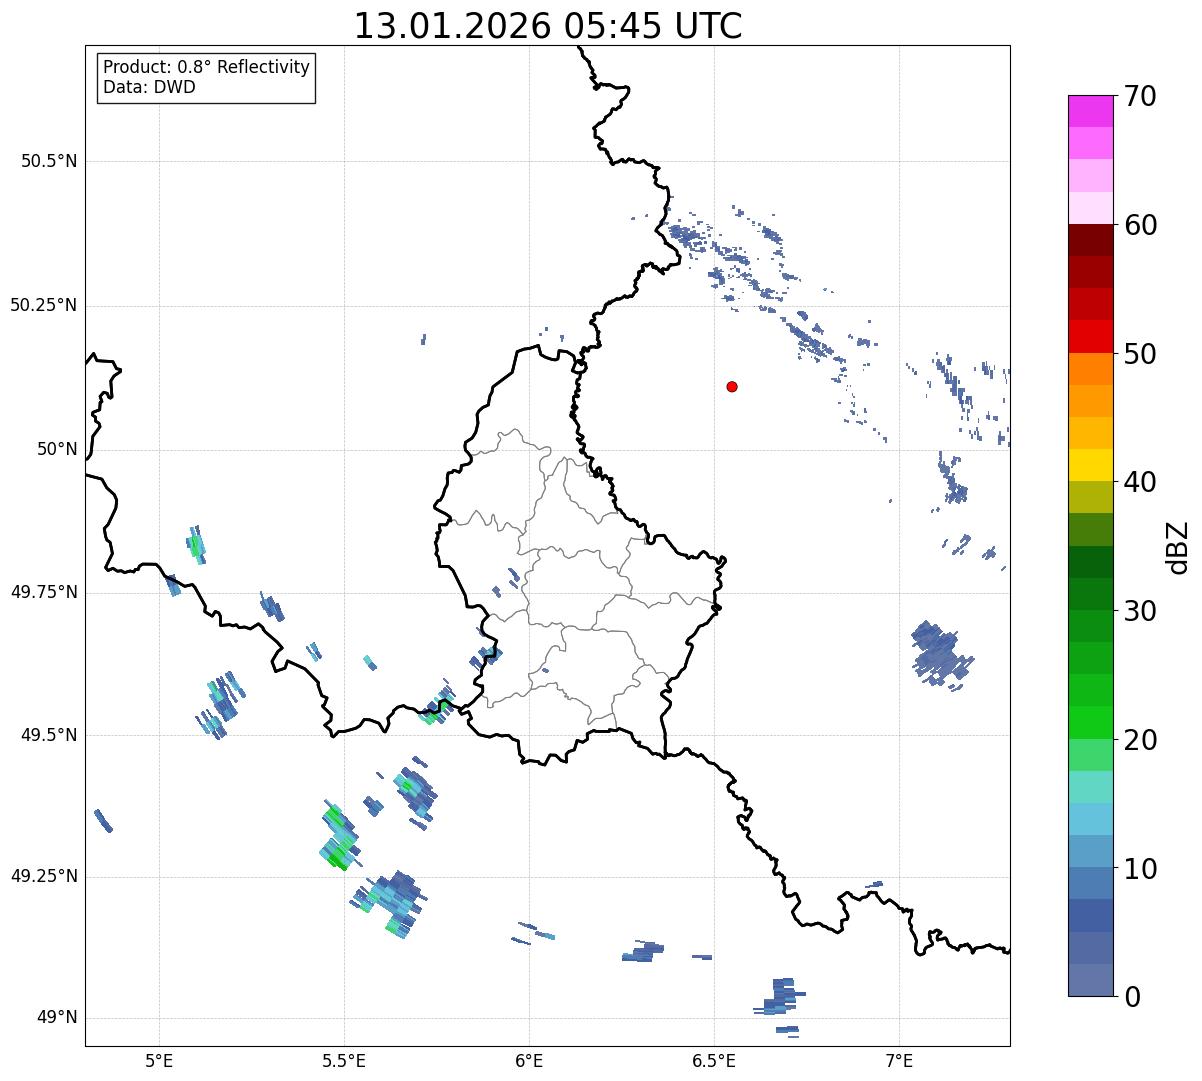The image size is (1202, 1081).
Task: Click the plot title 13.01.2026 05:45 UTC
Action: (x=548, y=26)
